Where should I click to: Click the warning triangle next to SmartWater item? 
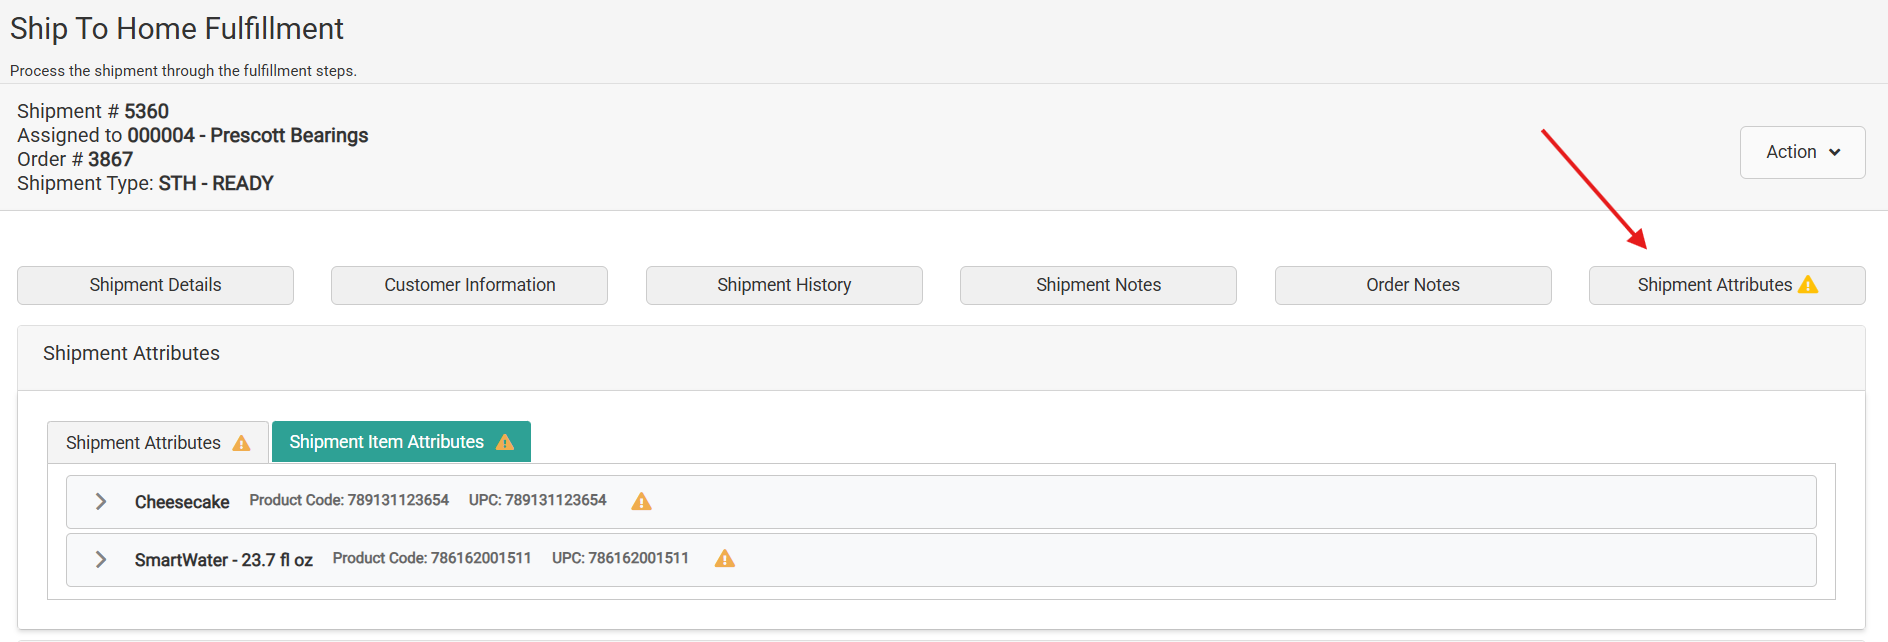point(724,559)
